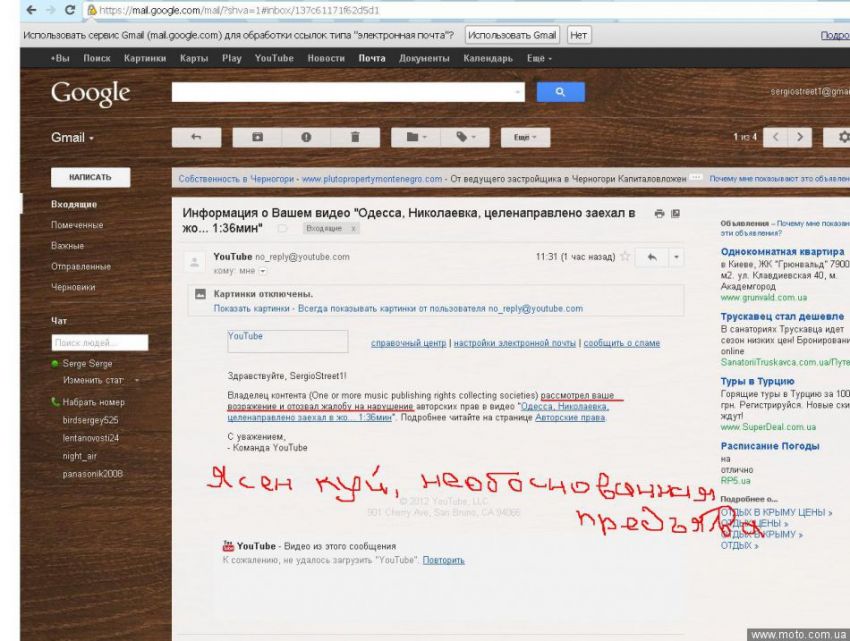Toggle importance marker beside subject
850x641 pixels.
click(282, 228)
